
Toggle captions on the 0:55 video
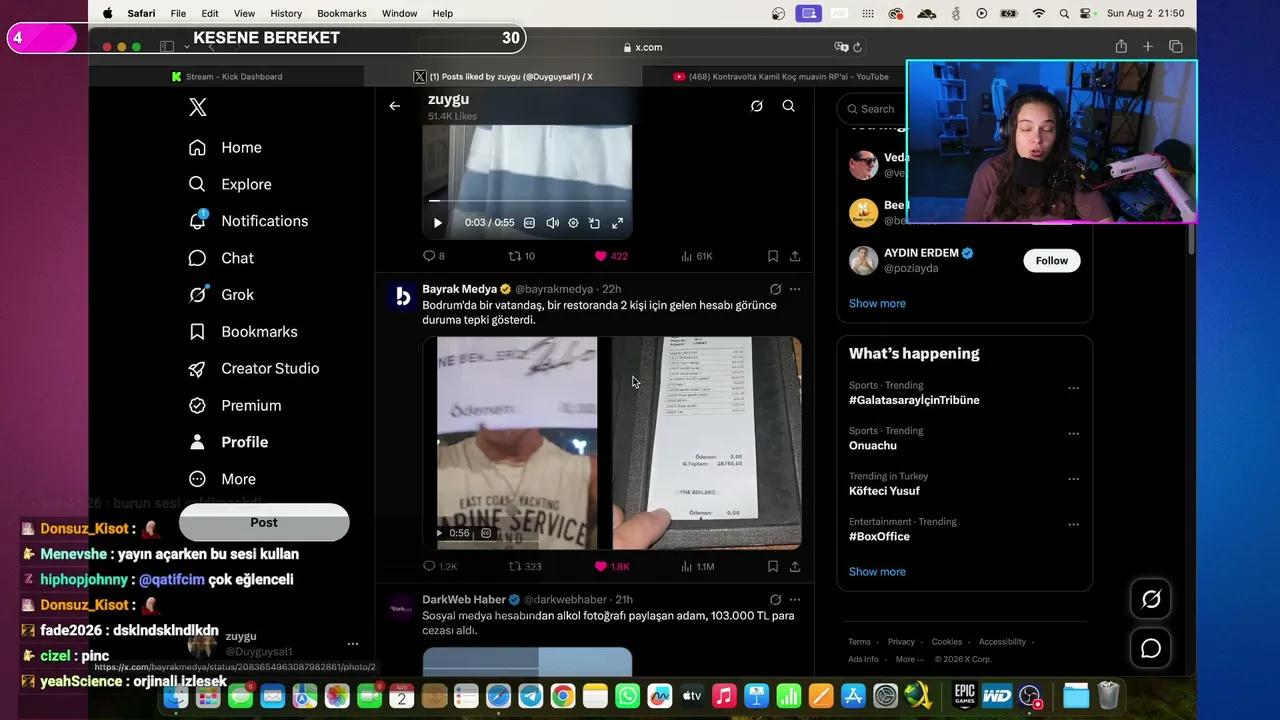click(x=529, y=223)
